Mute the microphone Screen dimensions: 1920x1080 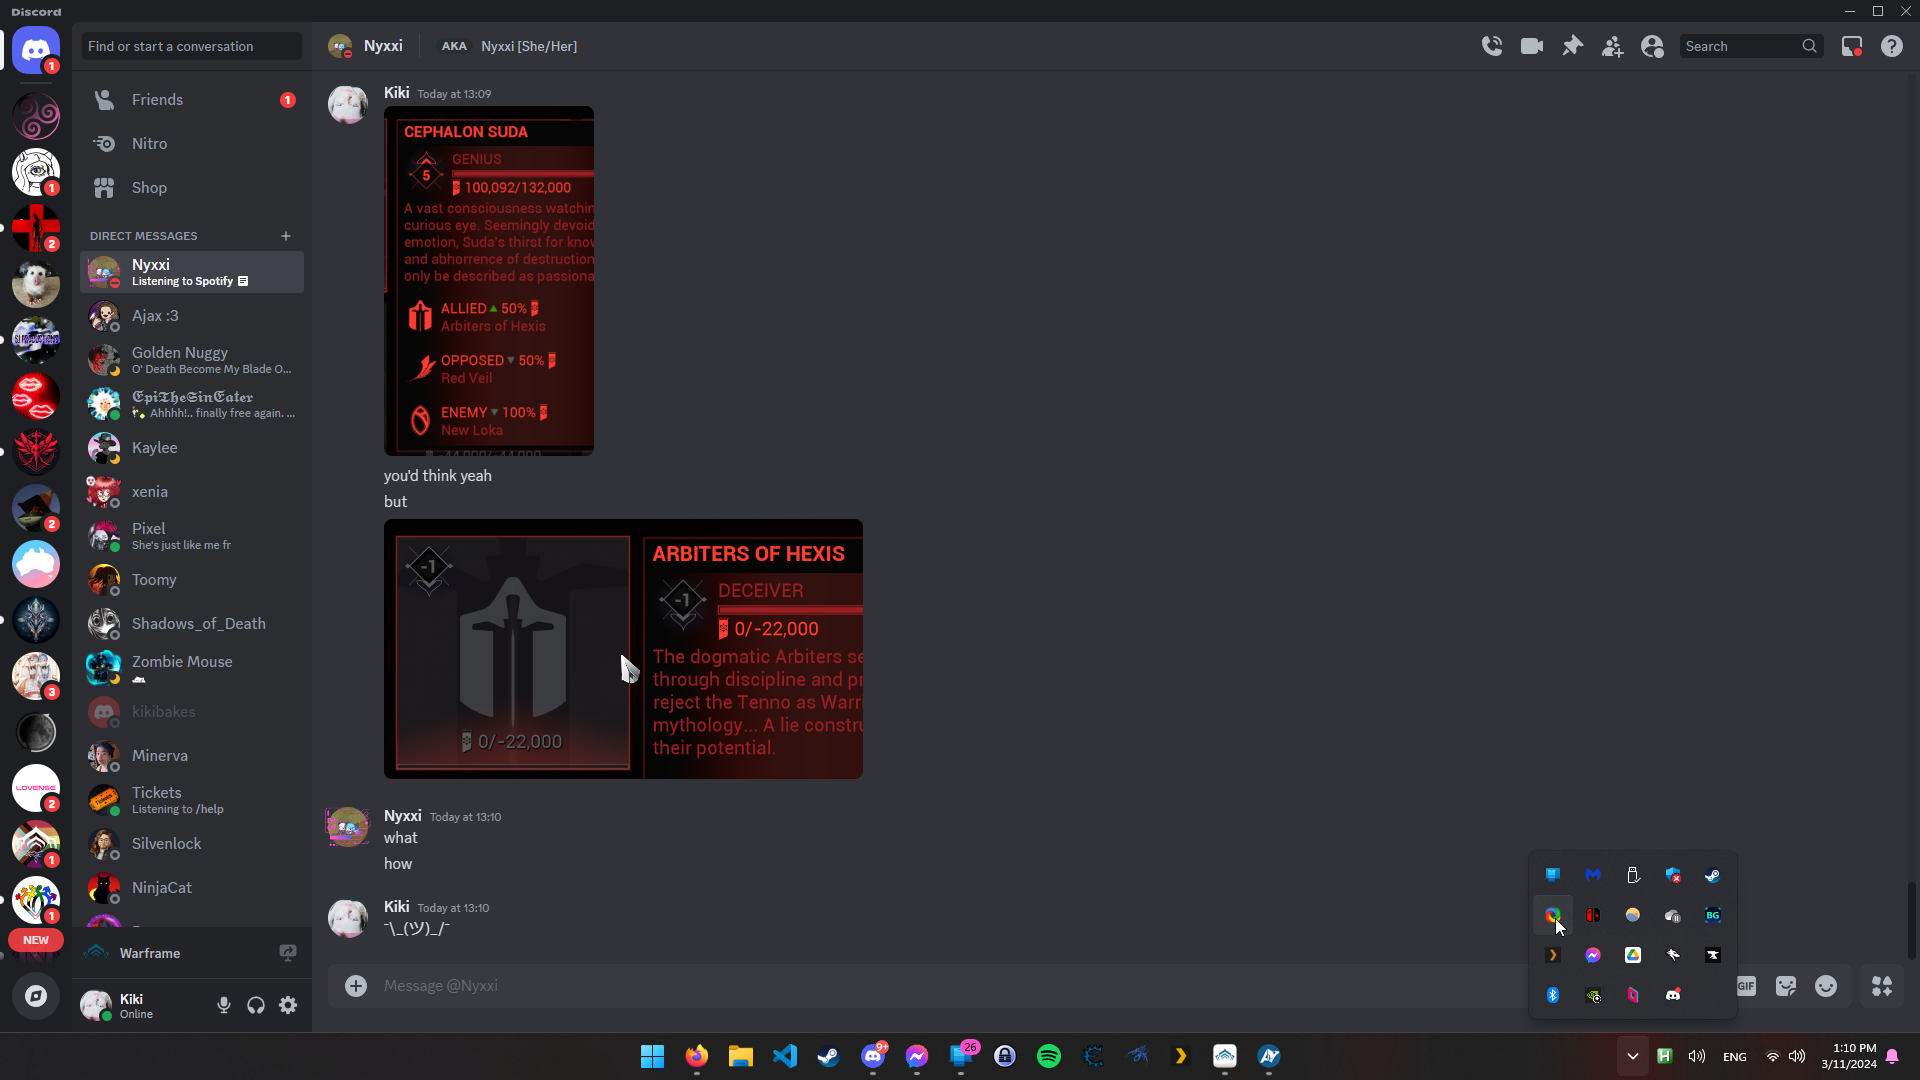(x=224, y=1006)
